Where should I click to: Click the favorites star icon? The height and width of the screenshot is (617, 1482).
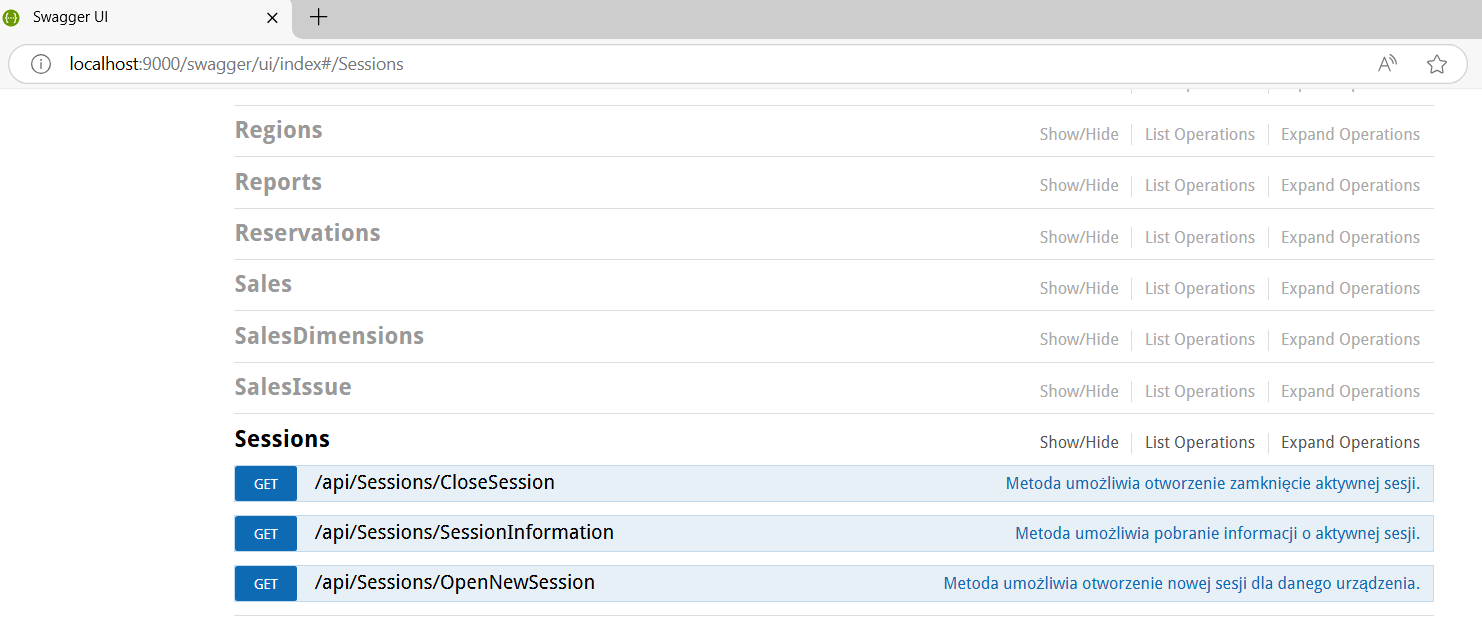1437,64
